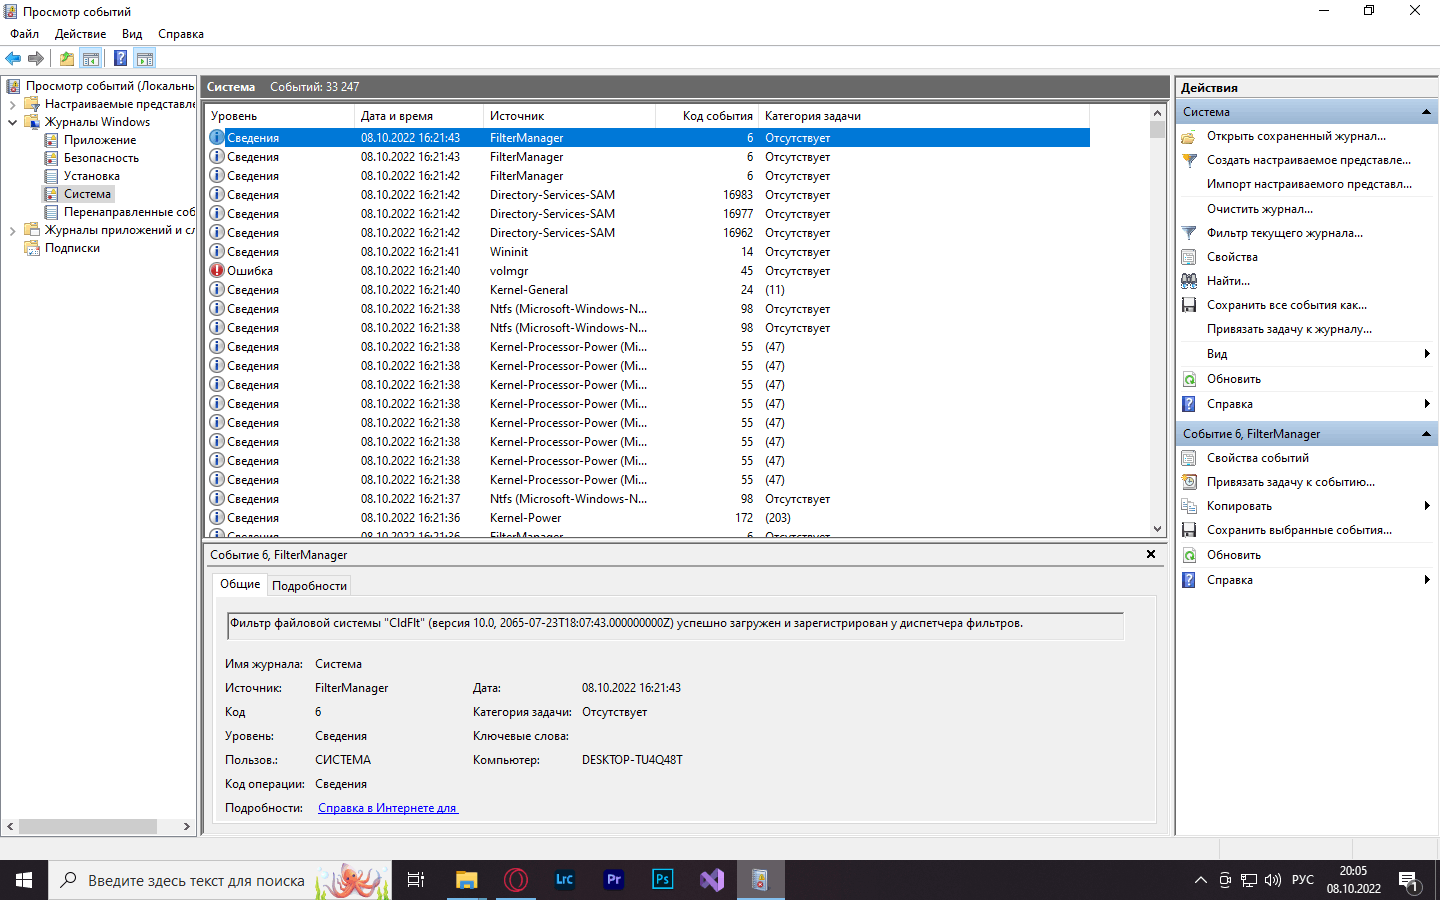Sort by Код события column header
The height and width of the screenshot is (900, 1440).
[x=707, y=116]
